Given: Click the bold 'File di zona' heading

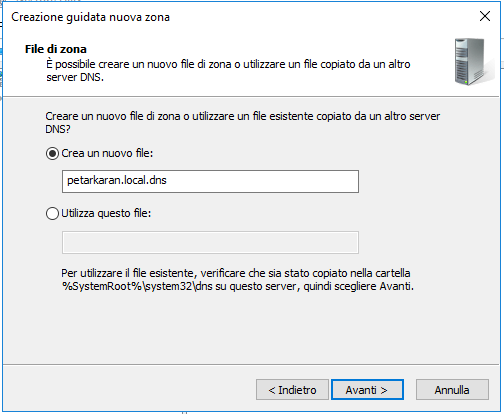Looking at the screenshot, I should [x=56, y=49].
